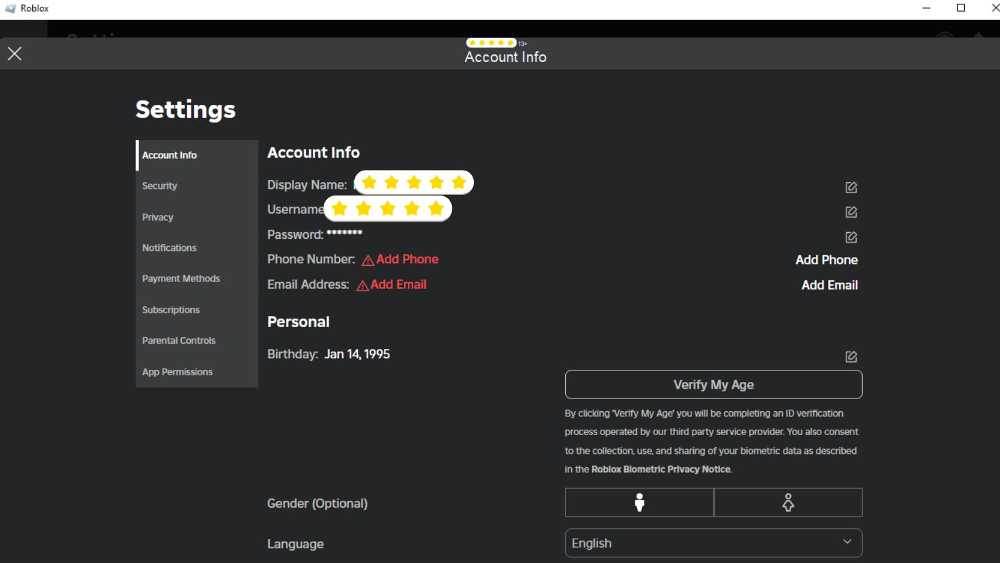Select the male gender icon
This screenshot has height=563, width=1000.
coord(639,502)
